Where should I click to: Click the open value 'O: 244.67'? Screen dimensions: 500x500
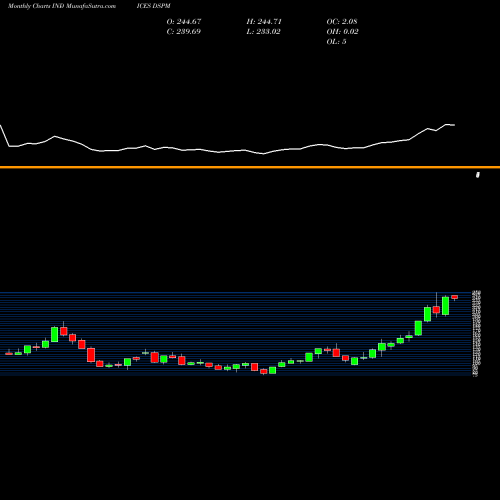184,22
